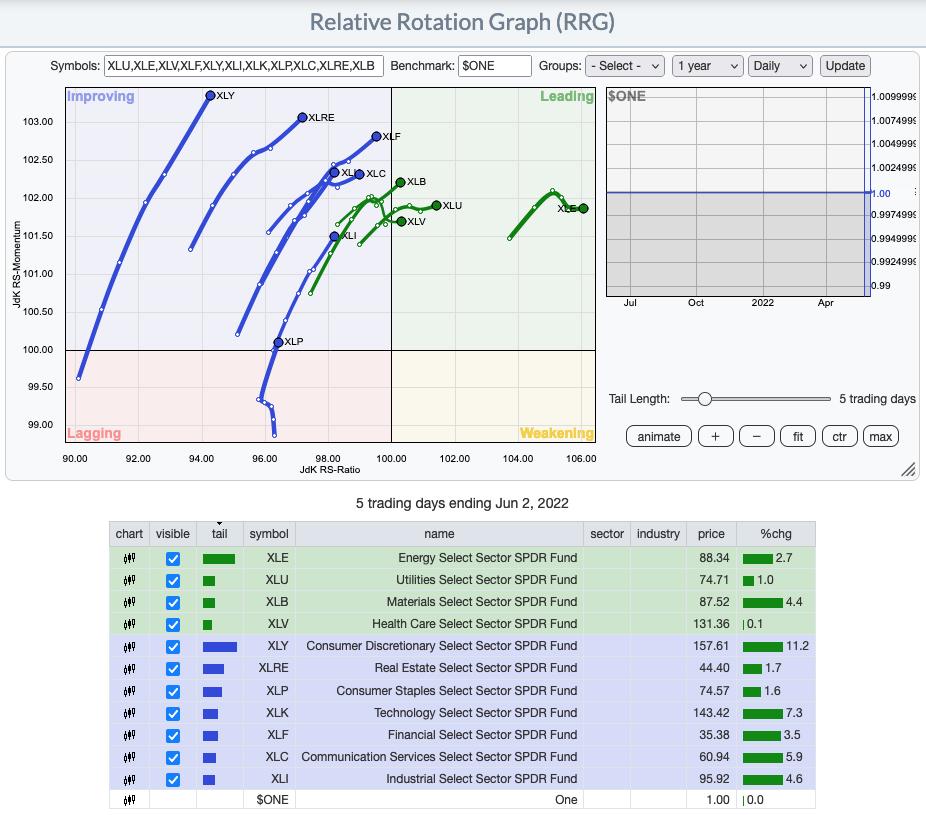The height and width of the screenshot is (815, 926).
Task: Uncheck the visible box for XLRE
Action: pyautogui.click(x=172, y=669)
